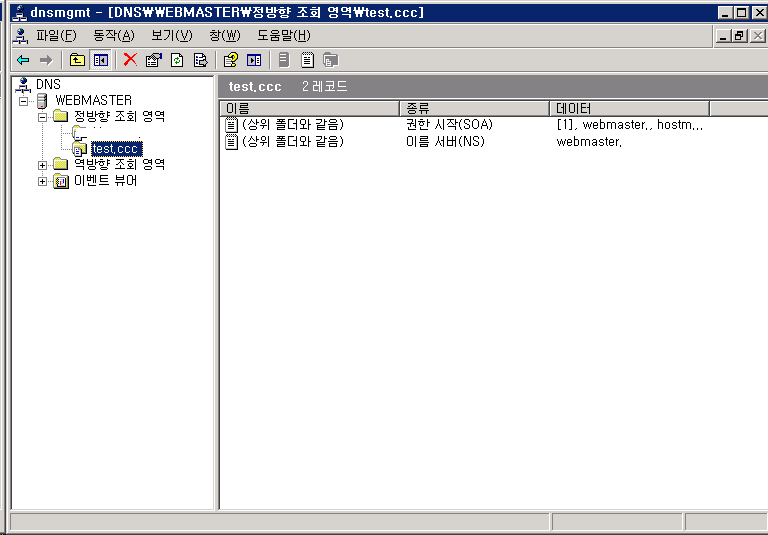Select 정방향 조회 영역 tree label
The height and width of the screenshot is (535, 768).
[120, 116]
